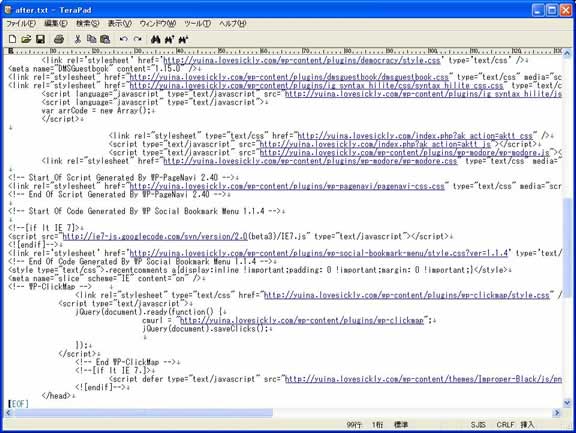The width and height of the screenshot is (576, 433).
Task: Click the Open folder toolbar icon
Action: pyautogui.click(x=26, y=39)
